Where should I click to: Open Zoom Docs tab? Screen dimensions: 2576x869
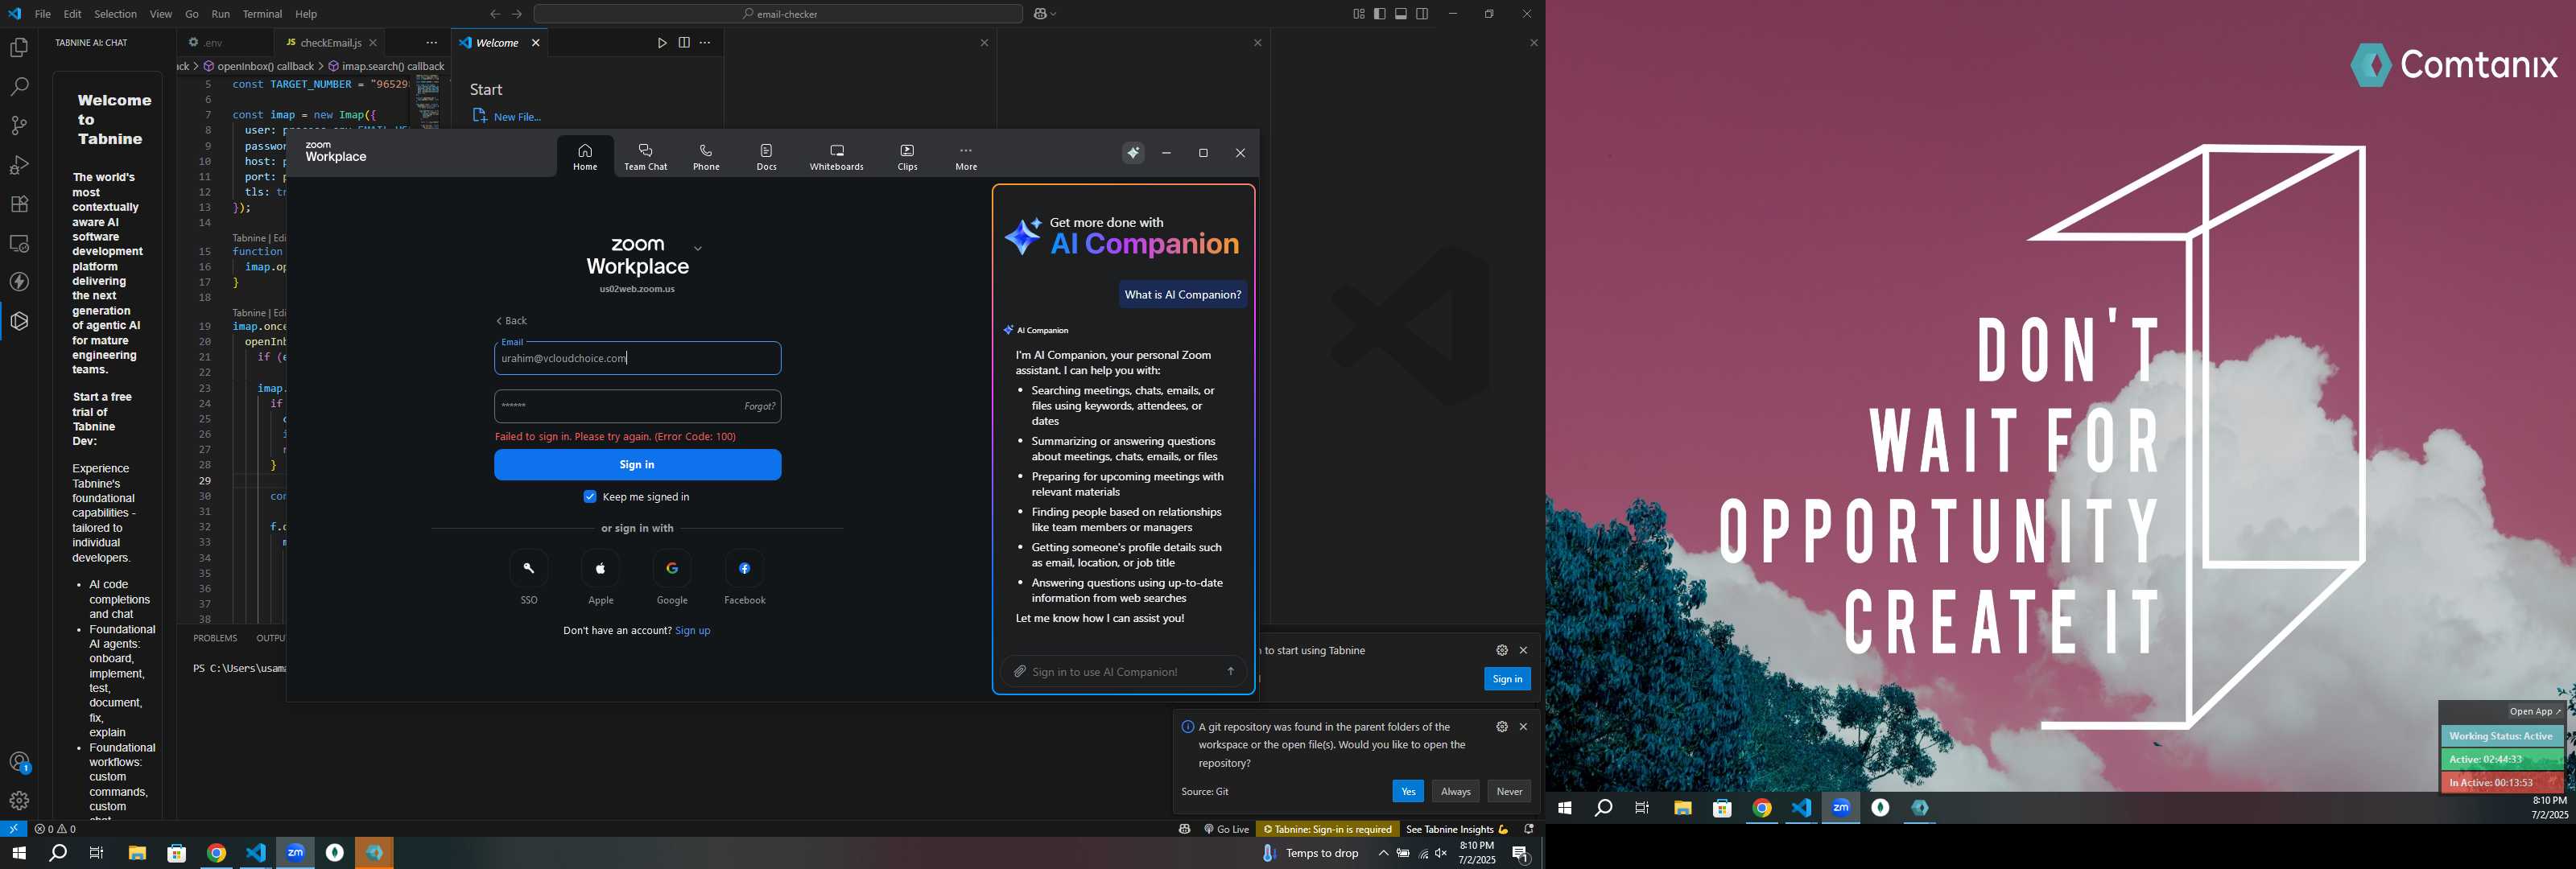point(766,157)
